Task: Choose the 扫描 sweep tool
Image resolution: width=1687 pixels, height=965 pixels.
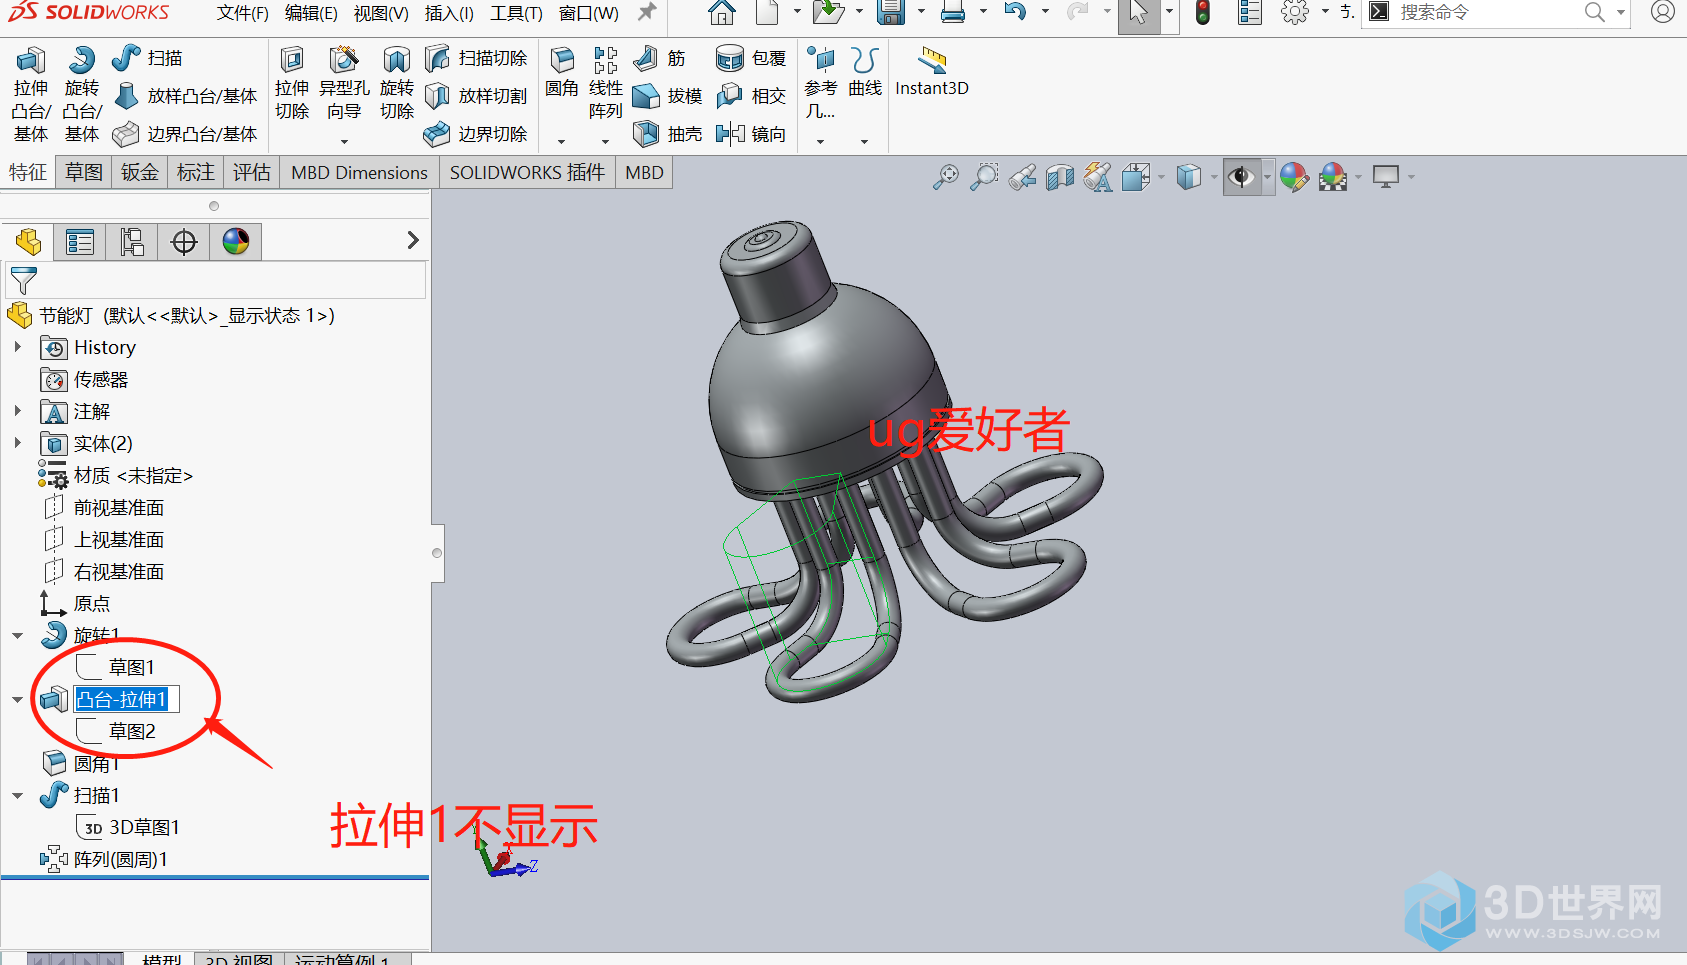Action: point(147,58)
